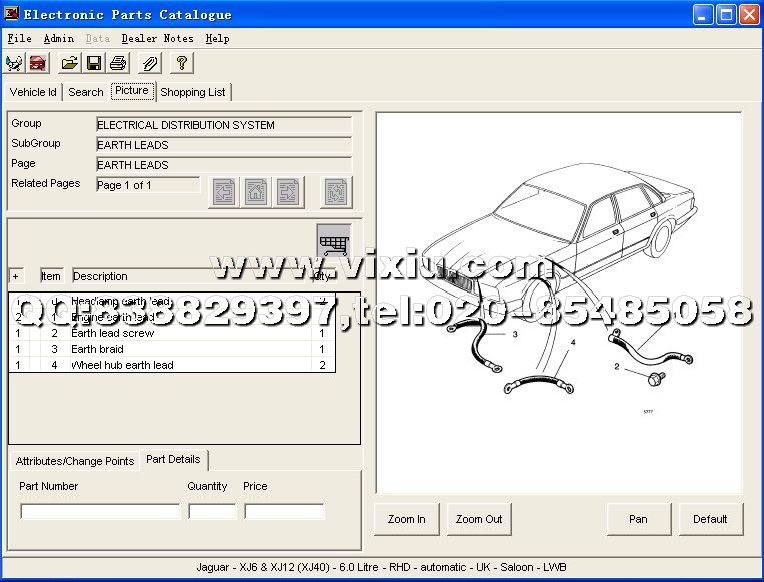Image resolution: width=764 pixels, height=582 pixels.
Task: Click the paperclip attachment icon
Action: point(149,63)
